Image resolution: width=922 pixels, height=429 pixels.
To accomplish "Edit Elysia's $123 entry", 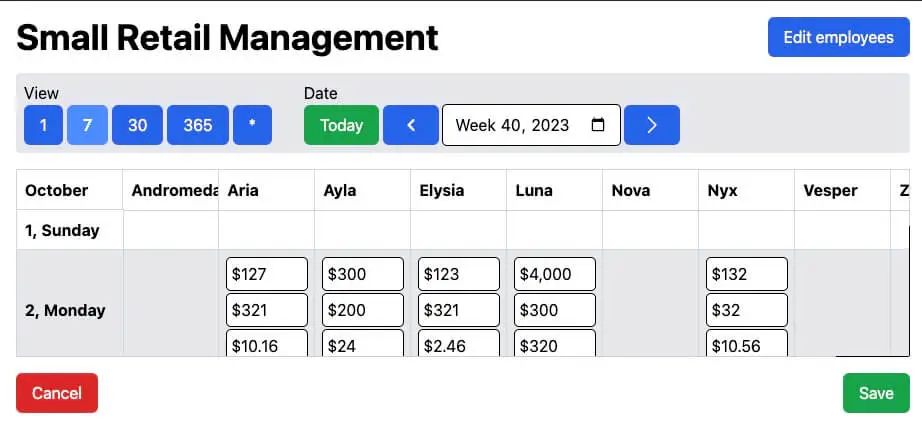I will point(459,274).
